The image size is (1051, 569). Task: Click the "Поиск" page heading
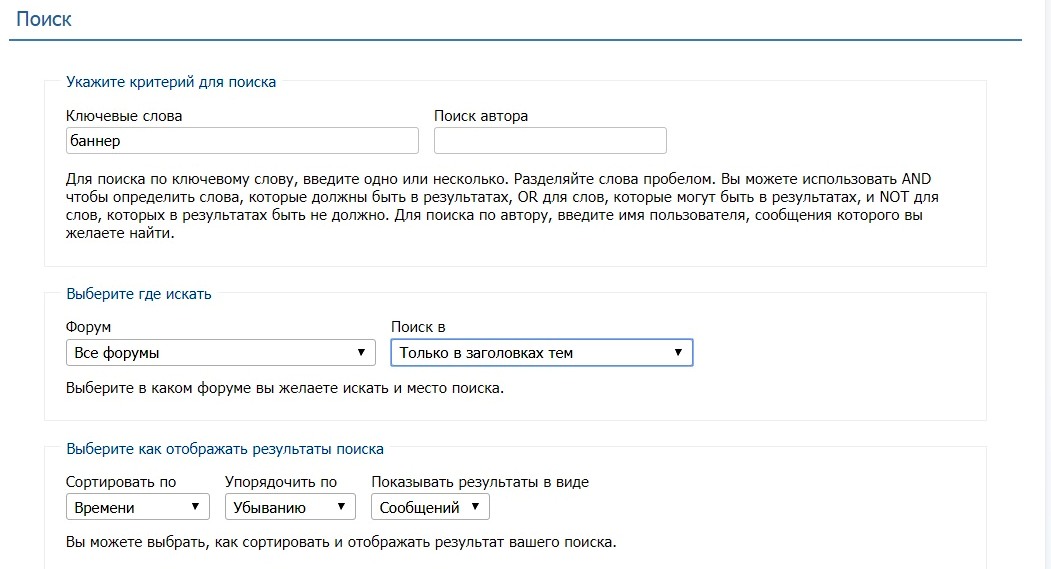point(44,19)
